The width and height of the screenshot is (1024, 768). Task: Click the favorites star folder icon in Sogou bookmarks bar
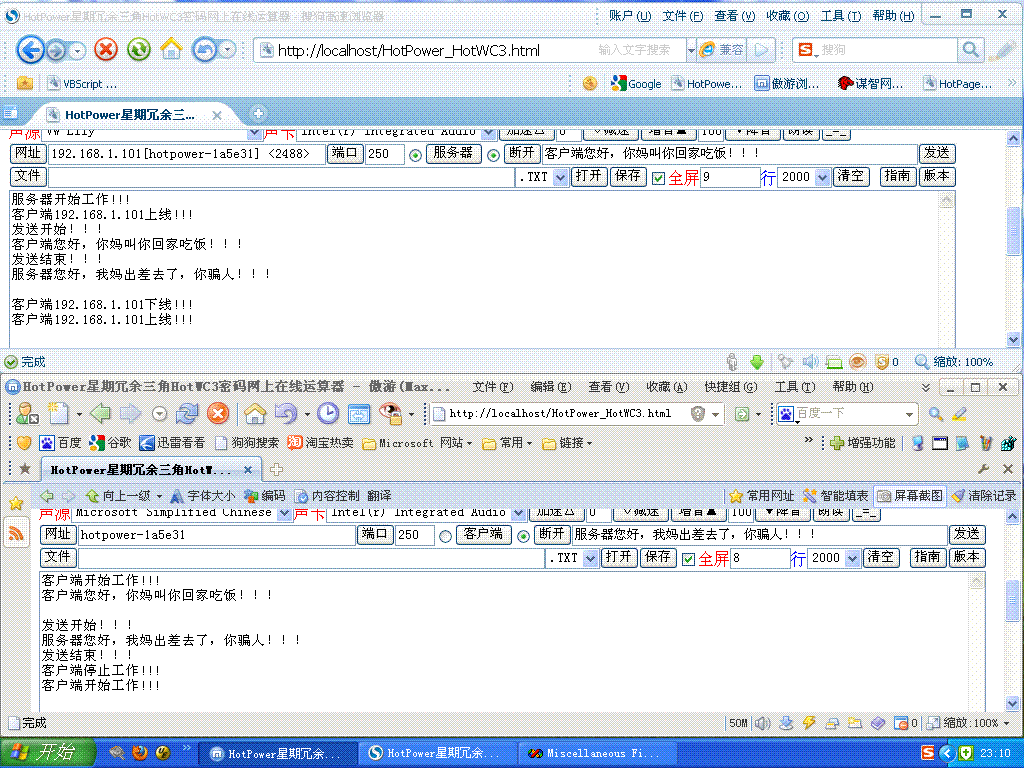(x=25, y=83)
